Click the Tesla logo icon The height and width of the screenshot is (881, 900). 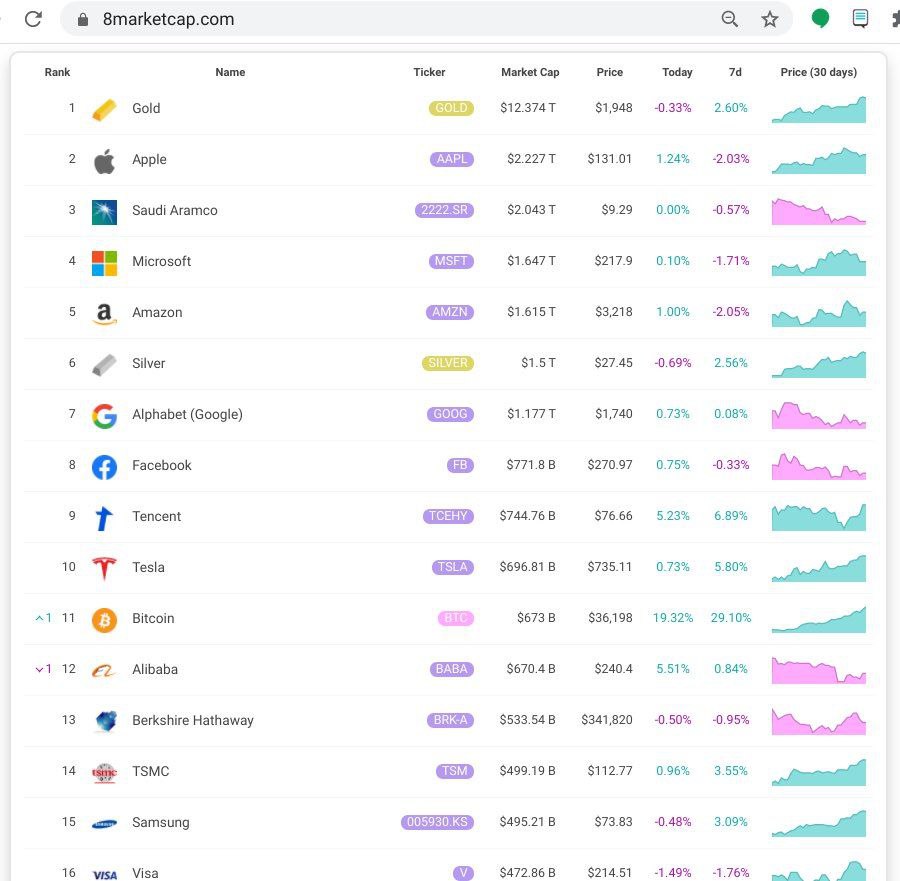pos(104,569)
